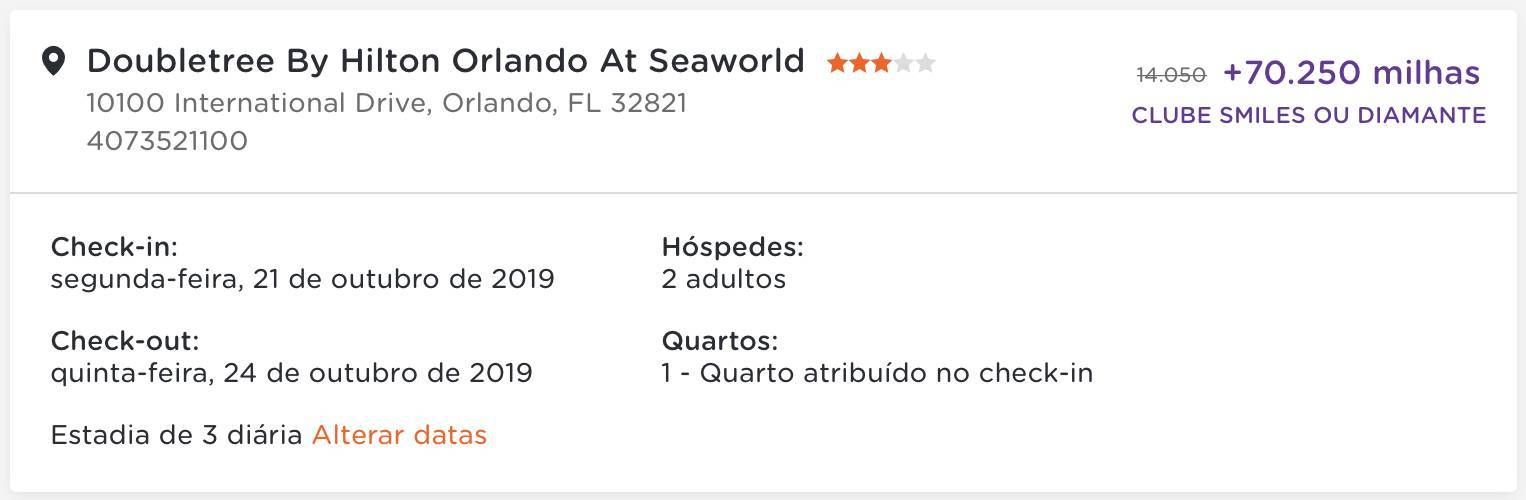1526x500 pixels.
Task: Click the Estadia de 3 diária text
Action: coord(177,435)
